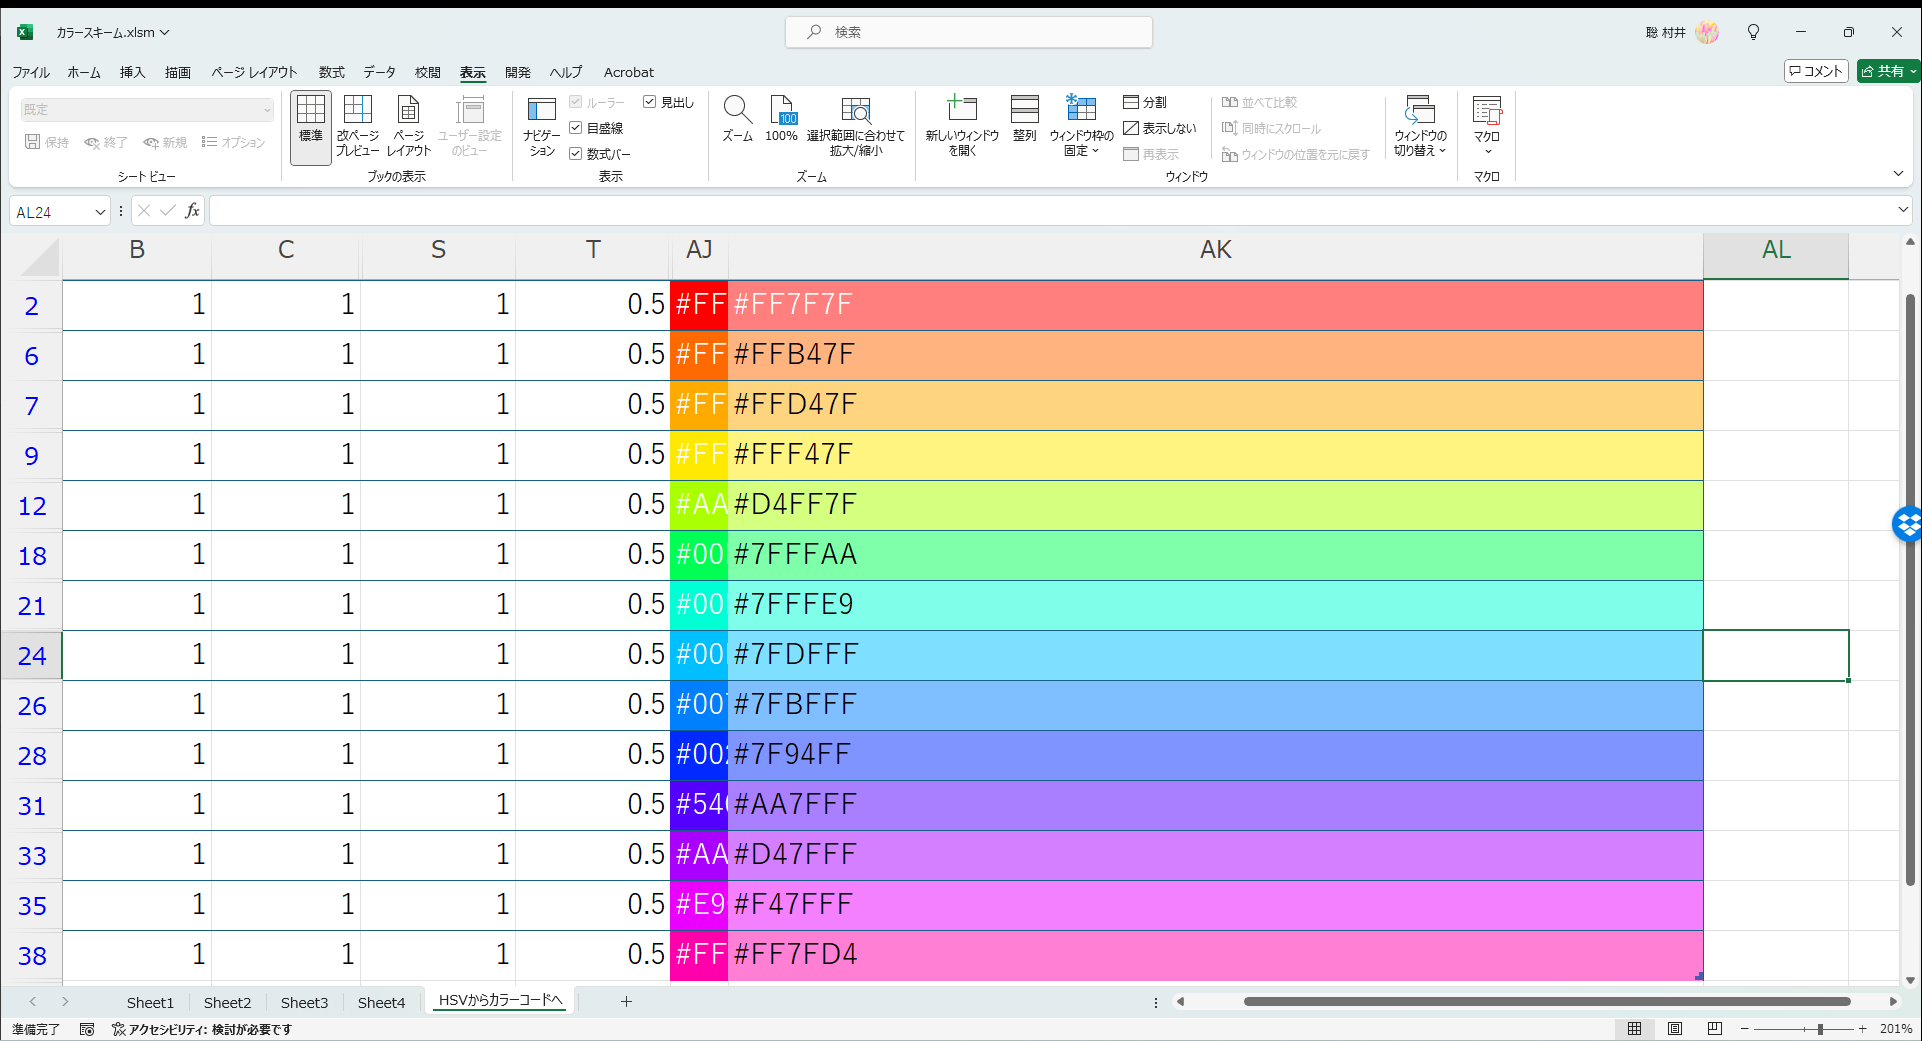The height and width of the screenshot is (1041, 1922).
Task: Click the Excel app icon in title bar
Action: pos(25,32)
